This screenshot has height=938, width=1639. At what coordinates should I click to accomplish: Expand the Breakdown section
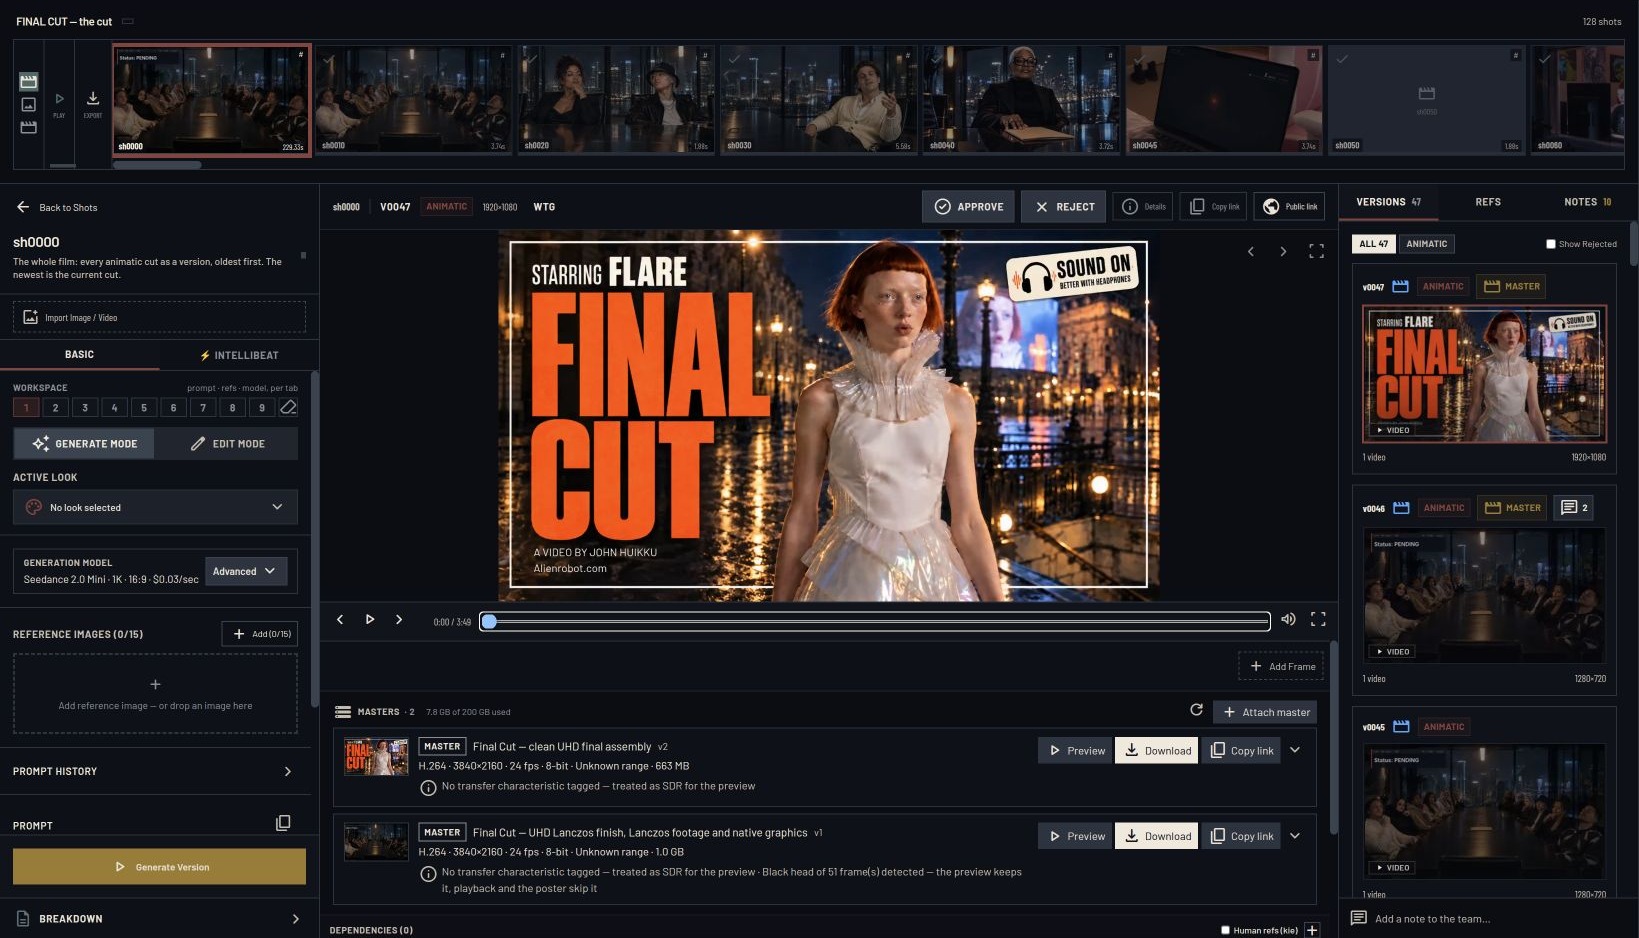(159, 918)
